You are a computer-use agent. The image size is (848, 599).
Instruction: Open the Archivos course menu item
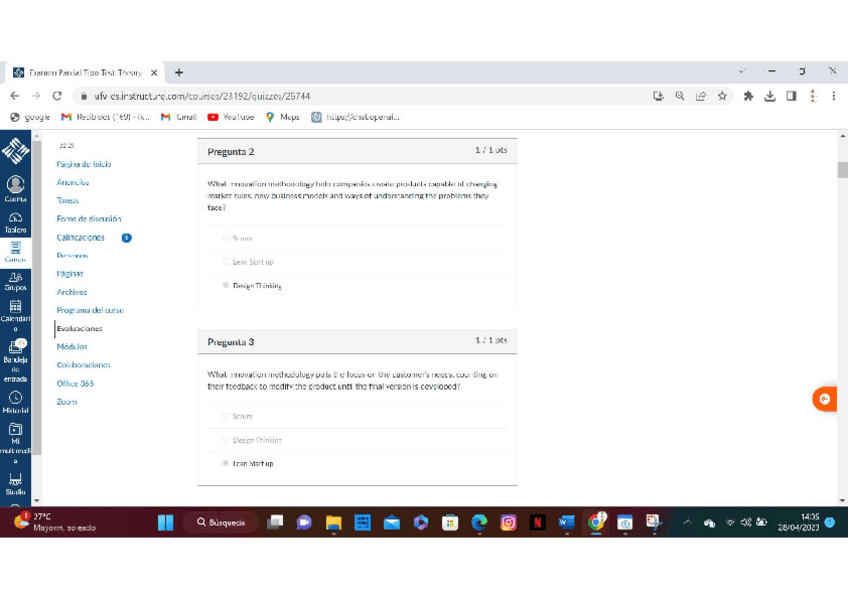coord(72,292)
